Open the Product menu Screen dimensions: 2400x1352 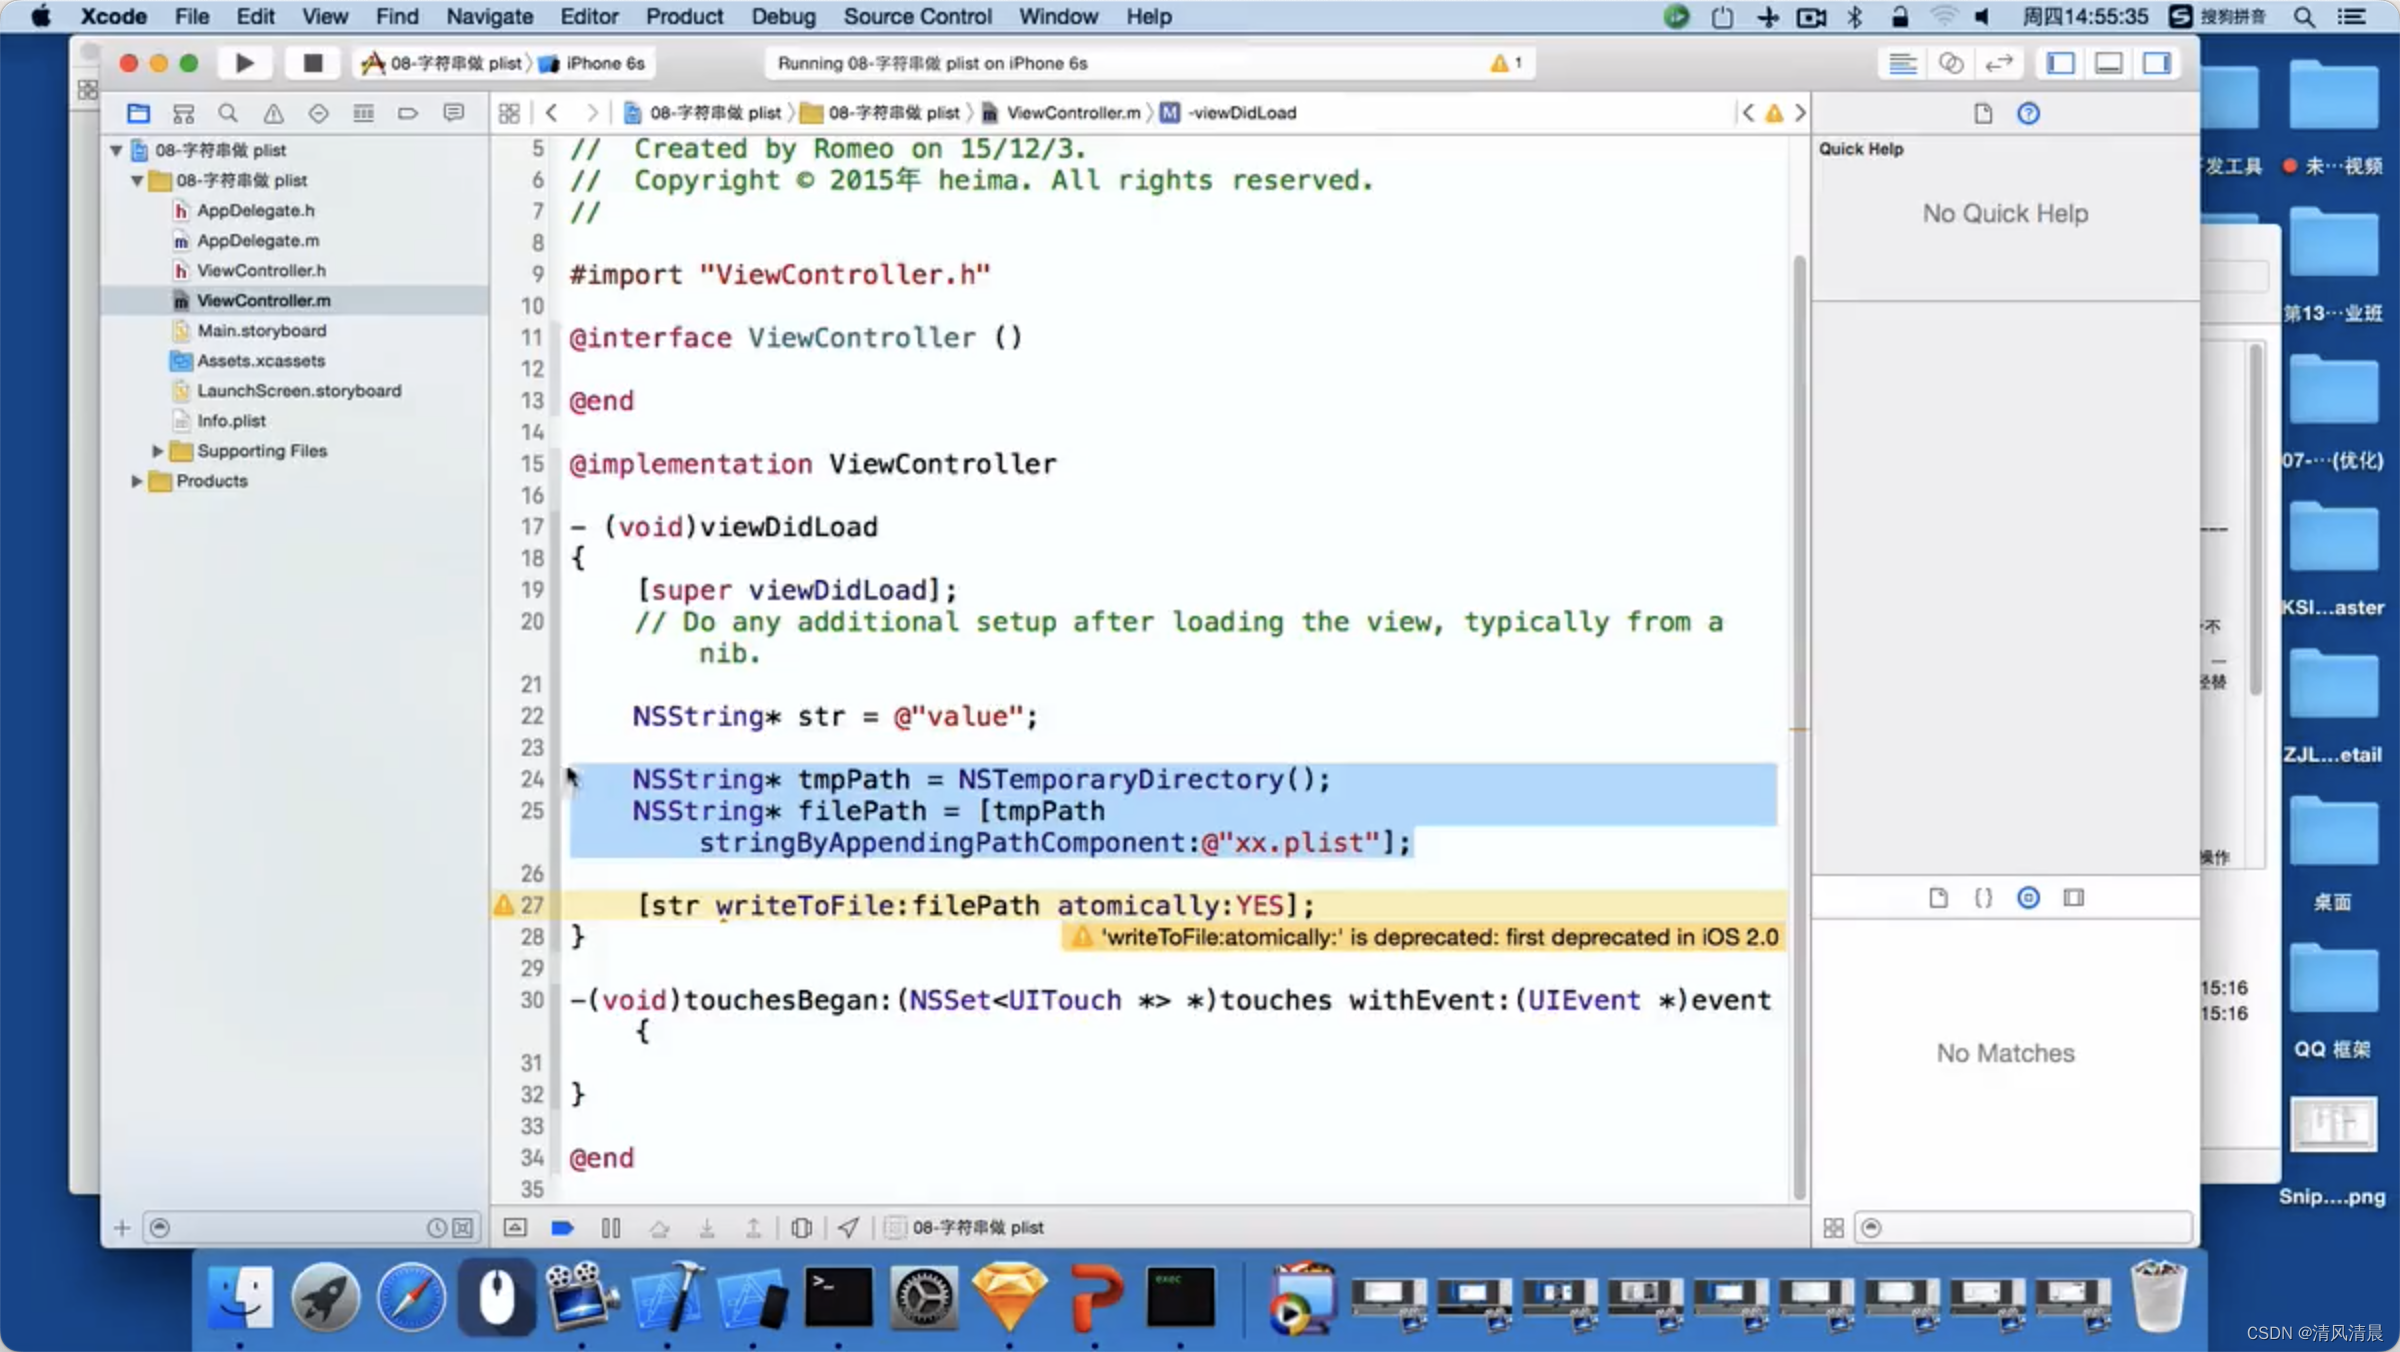pos(684,16)
